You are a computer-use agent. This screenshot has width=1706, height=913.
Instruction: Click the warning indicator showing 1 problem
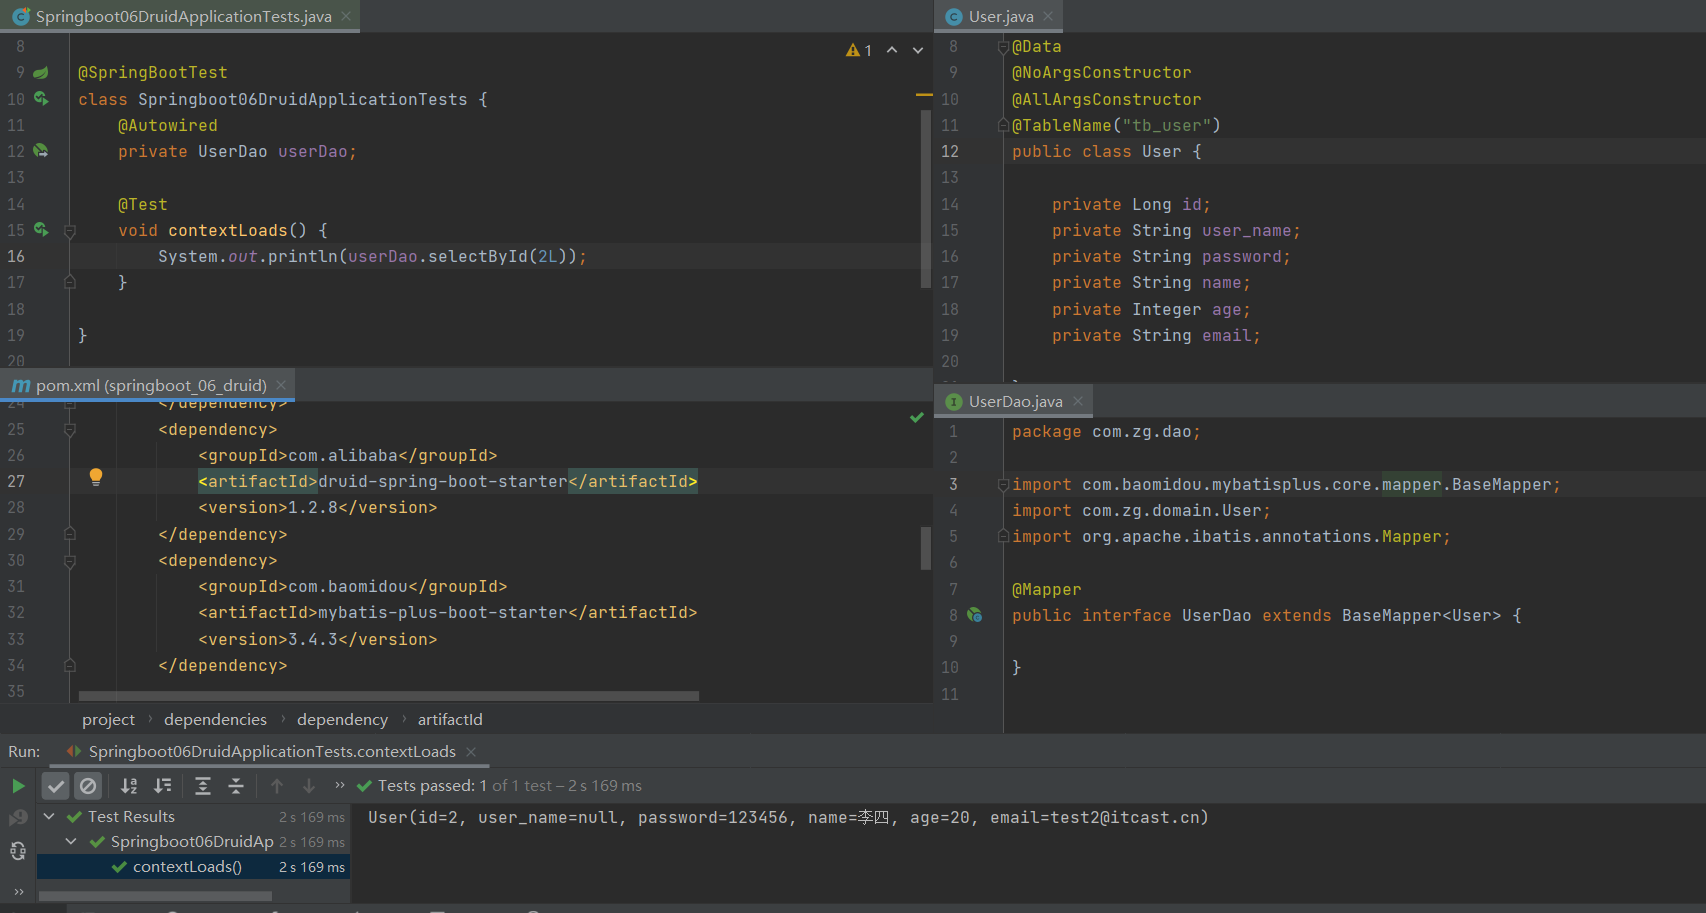point(859,50)
